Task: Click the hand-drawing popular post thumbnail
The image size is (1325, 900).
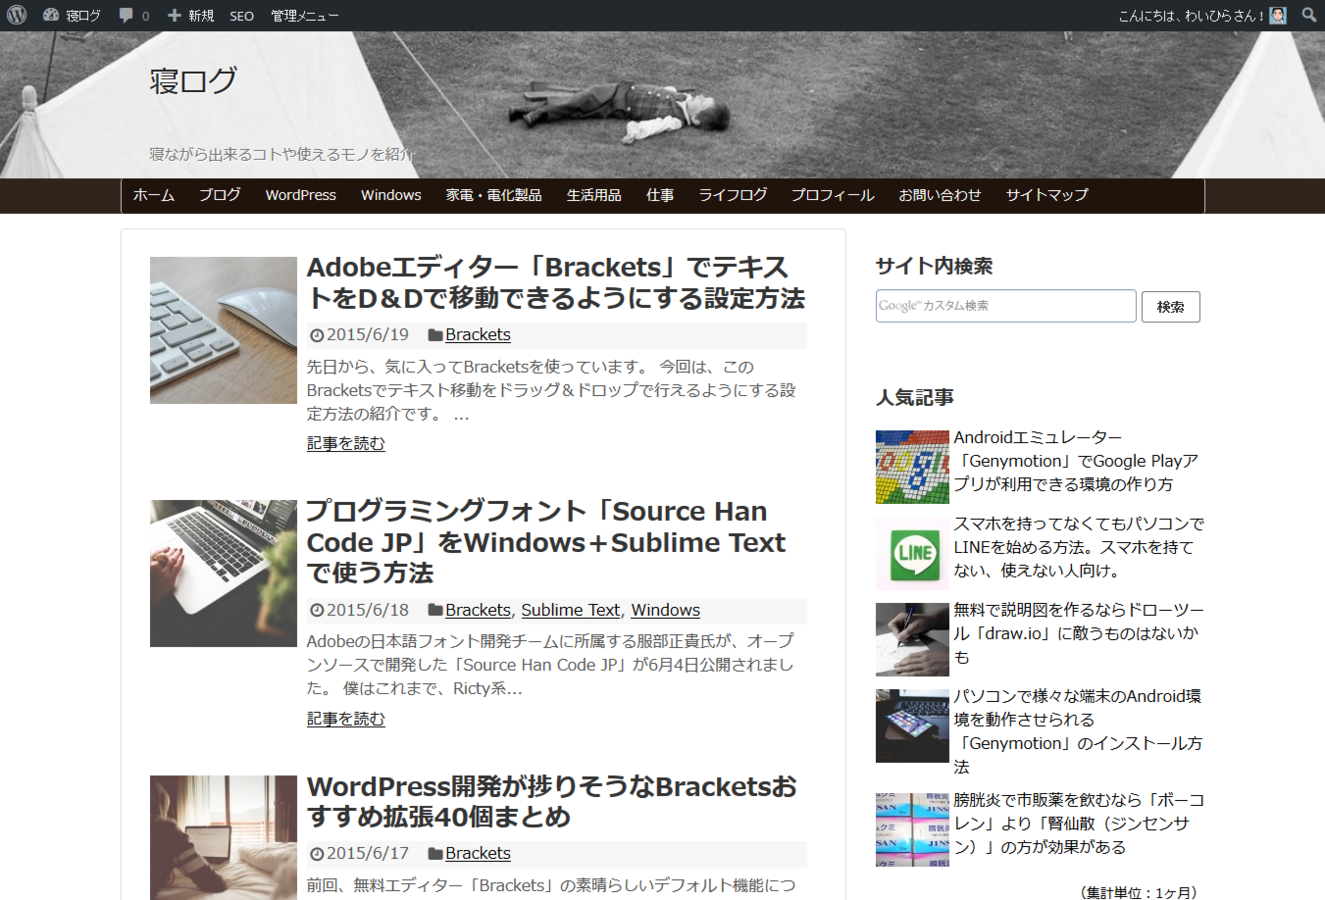Action: (x=912, y=640)
